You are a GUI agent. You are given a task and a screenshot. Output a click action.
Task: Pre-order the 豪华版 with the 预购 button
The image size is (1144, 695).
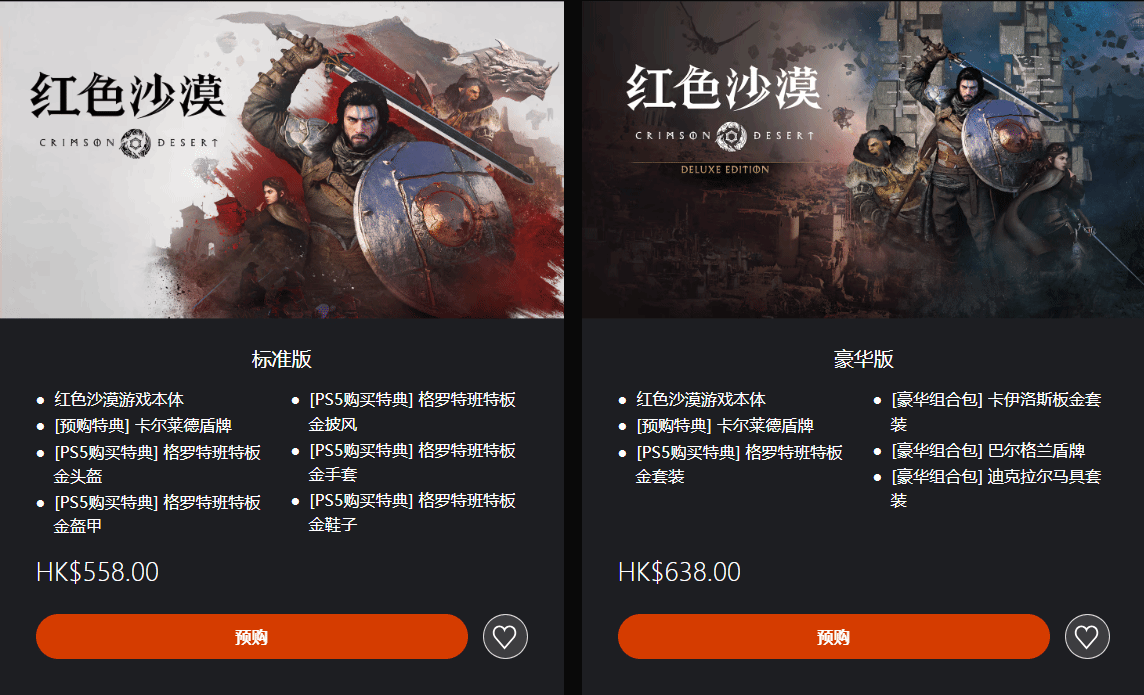(x=834, y=637)
